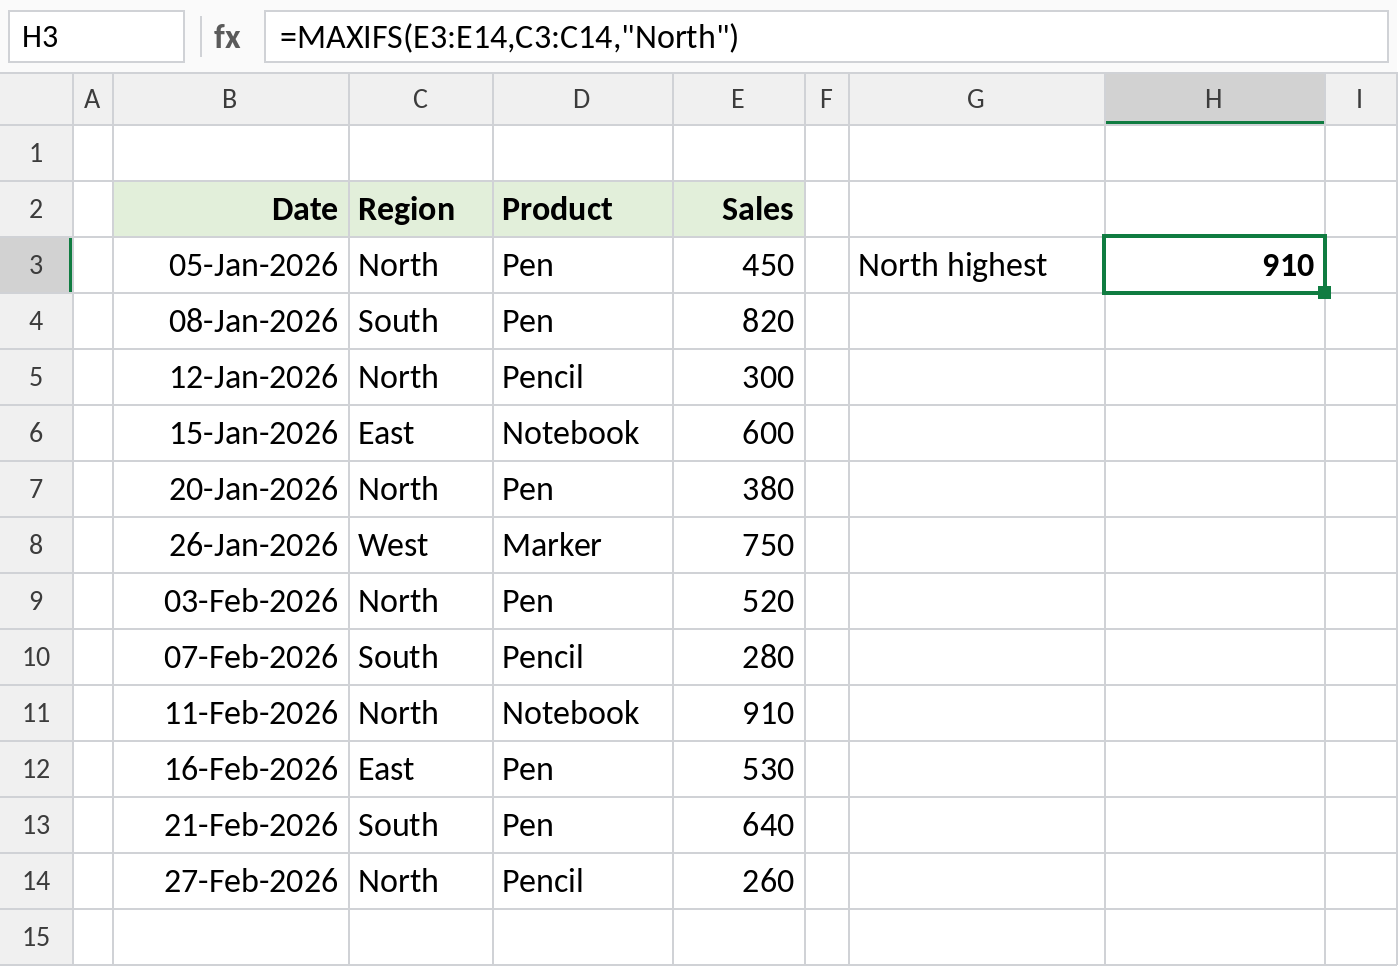Select row 3 header

[36, 265]
